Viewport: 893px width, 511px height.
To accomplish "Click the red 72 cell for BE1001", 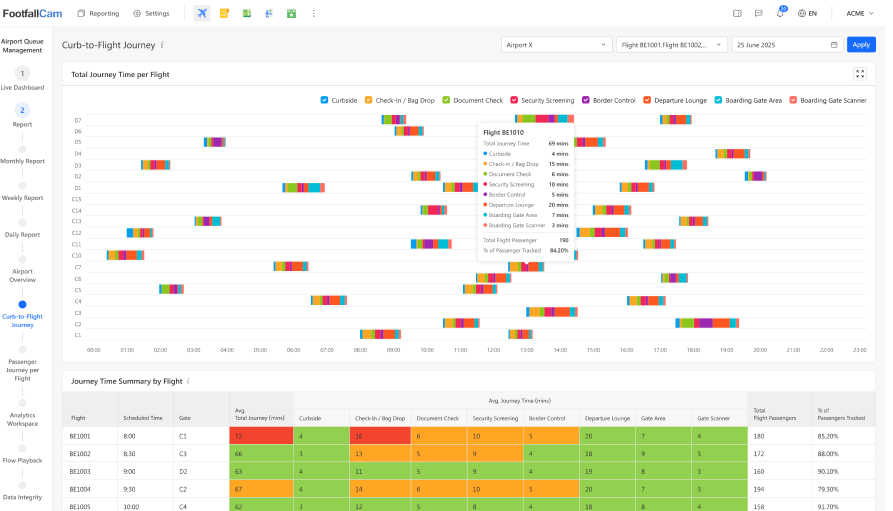I will point(261,436).
